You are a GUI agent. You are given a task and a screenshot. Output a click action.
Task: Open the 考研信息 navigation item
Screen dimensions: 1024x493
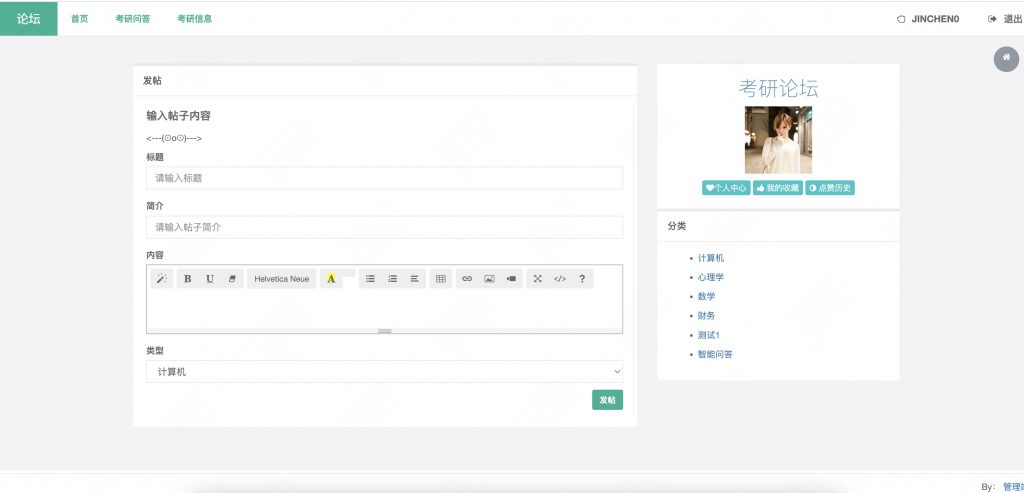click(194, 18)
